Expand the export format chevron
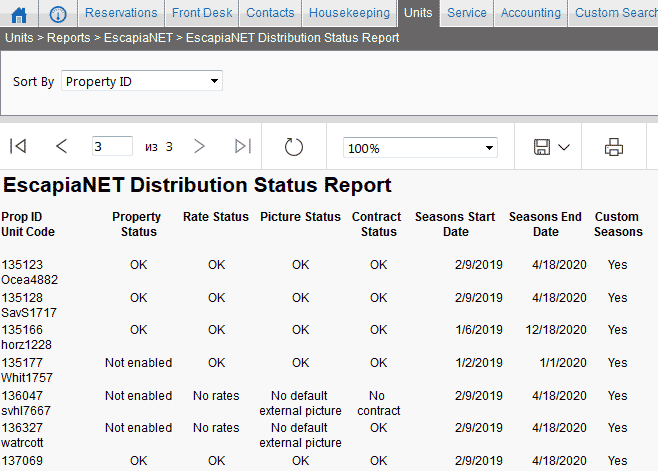 coord(564,147)
